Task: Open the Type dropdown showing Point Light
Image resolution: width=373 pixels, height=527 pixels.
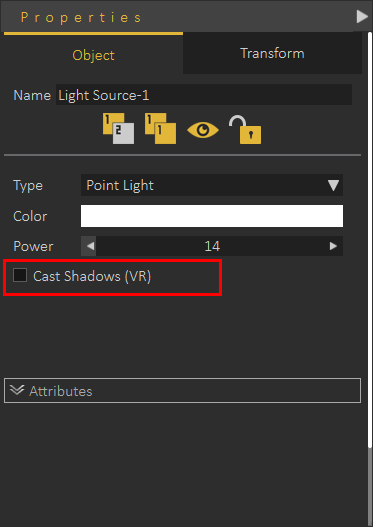Action: point(212,185)
